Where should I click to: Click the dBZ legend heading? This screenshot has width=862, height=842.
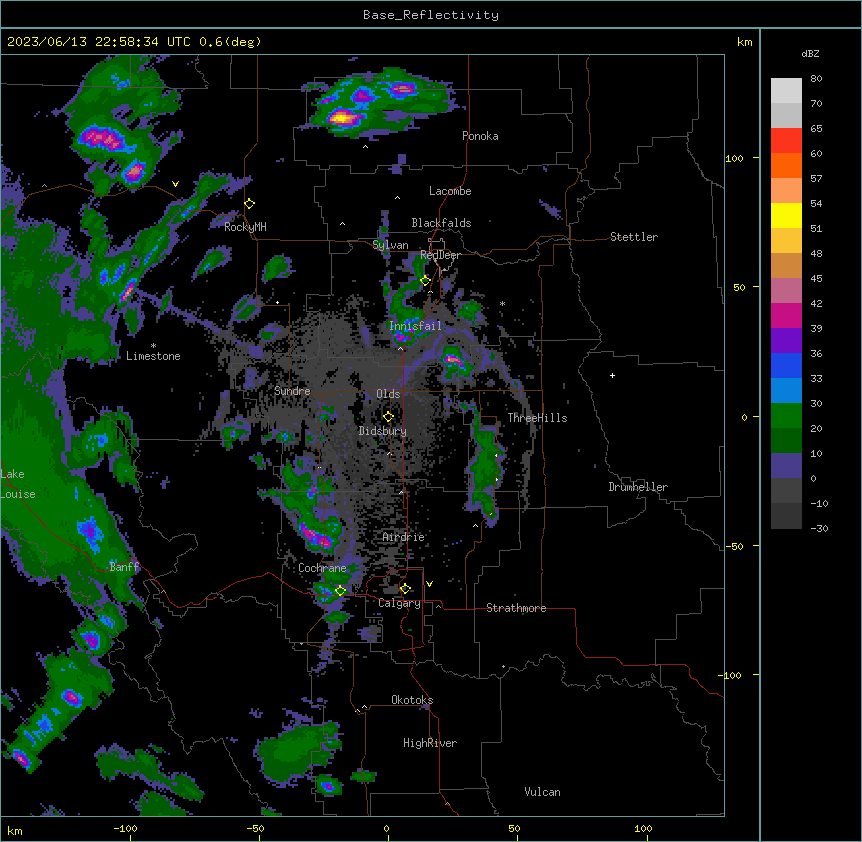click(x=810, y=53)
